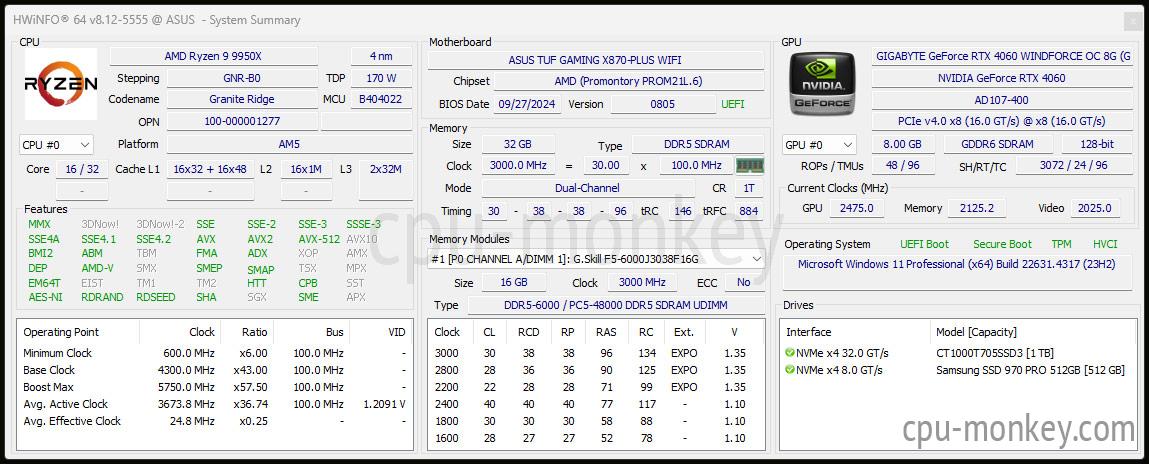The height and width of the screenshot is (464, 1149).
Task: Click the 3000 clock EXPO timing row
Action: tap(594, 353)
